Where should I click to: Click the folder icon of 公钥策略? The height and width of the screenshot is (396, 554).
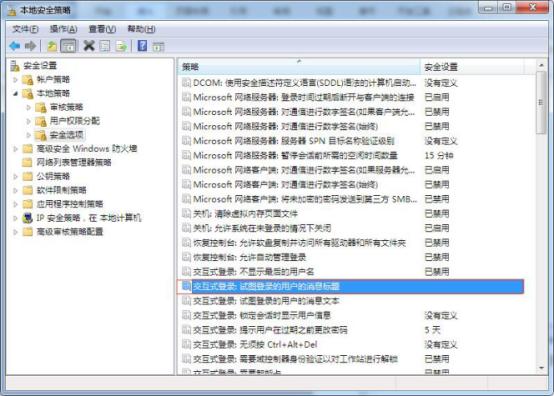28,176
